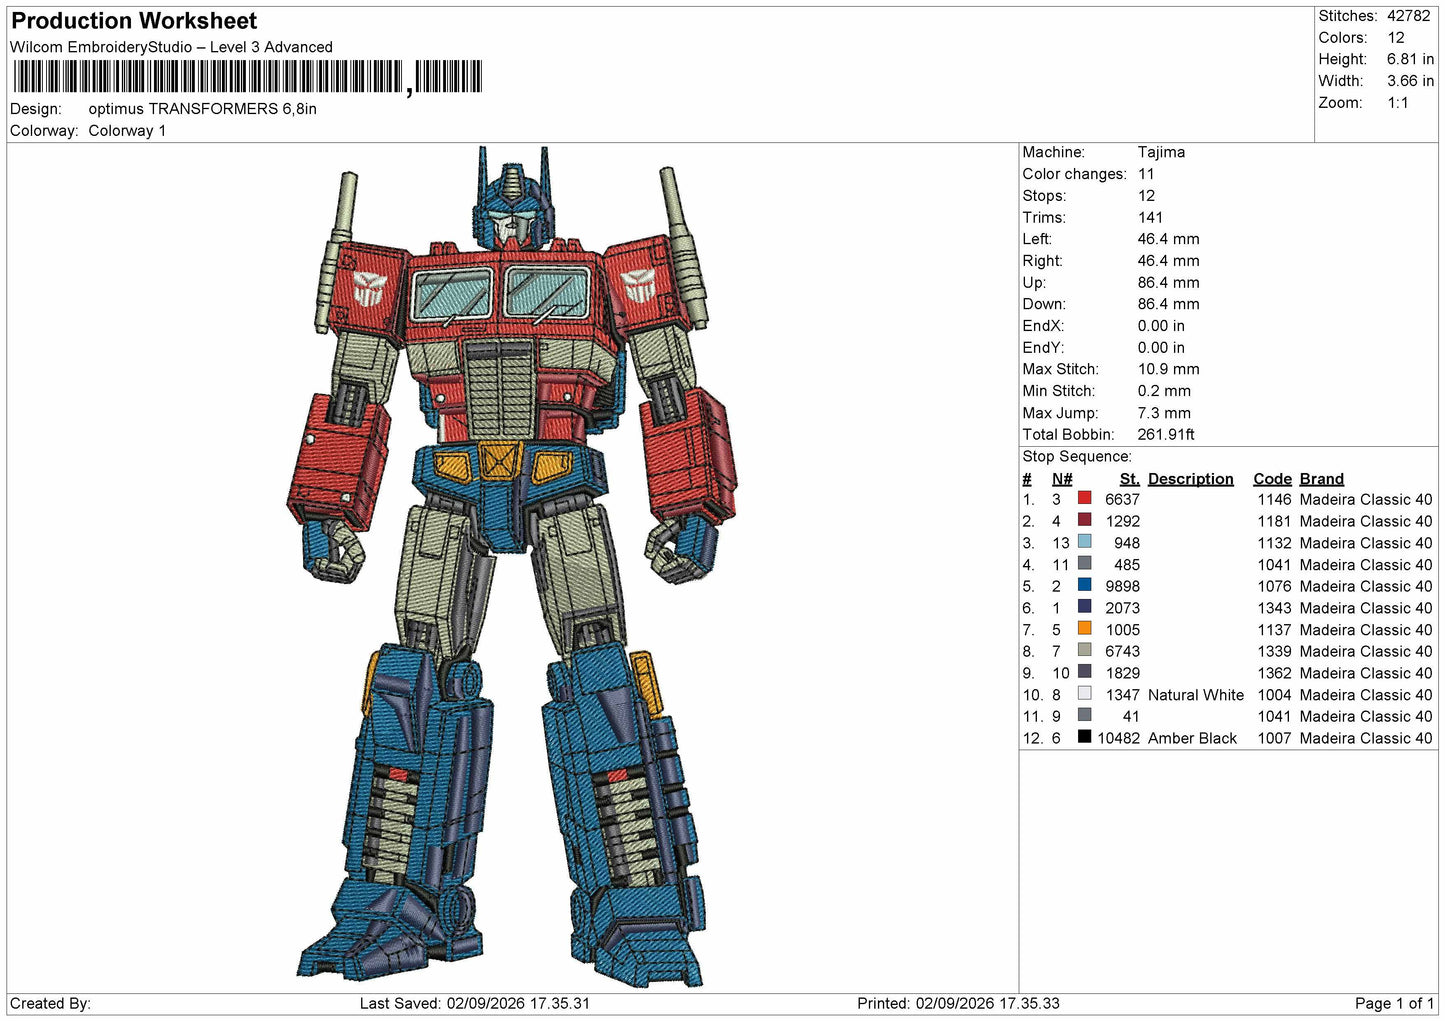Select the Left extent value "46.4 mm"
Screen dimensions: 1445x1021
pyautogui.click(x=1168, y=239)
